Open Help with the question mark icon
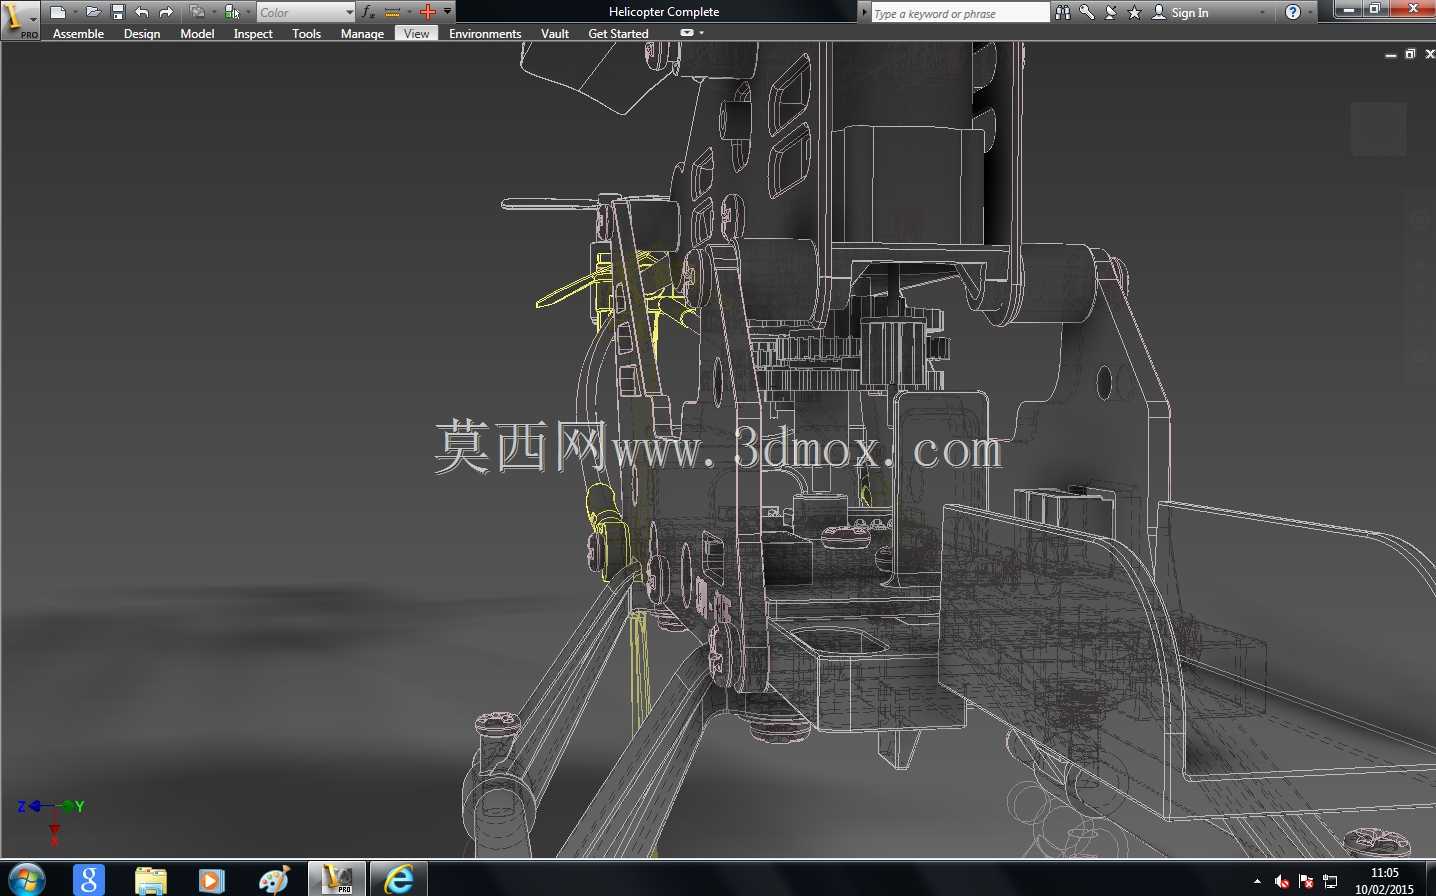 1293,12
